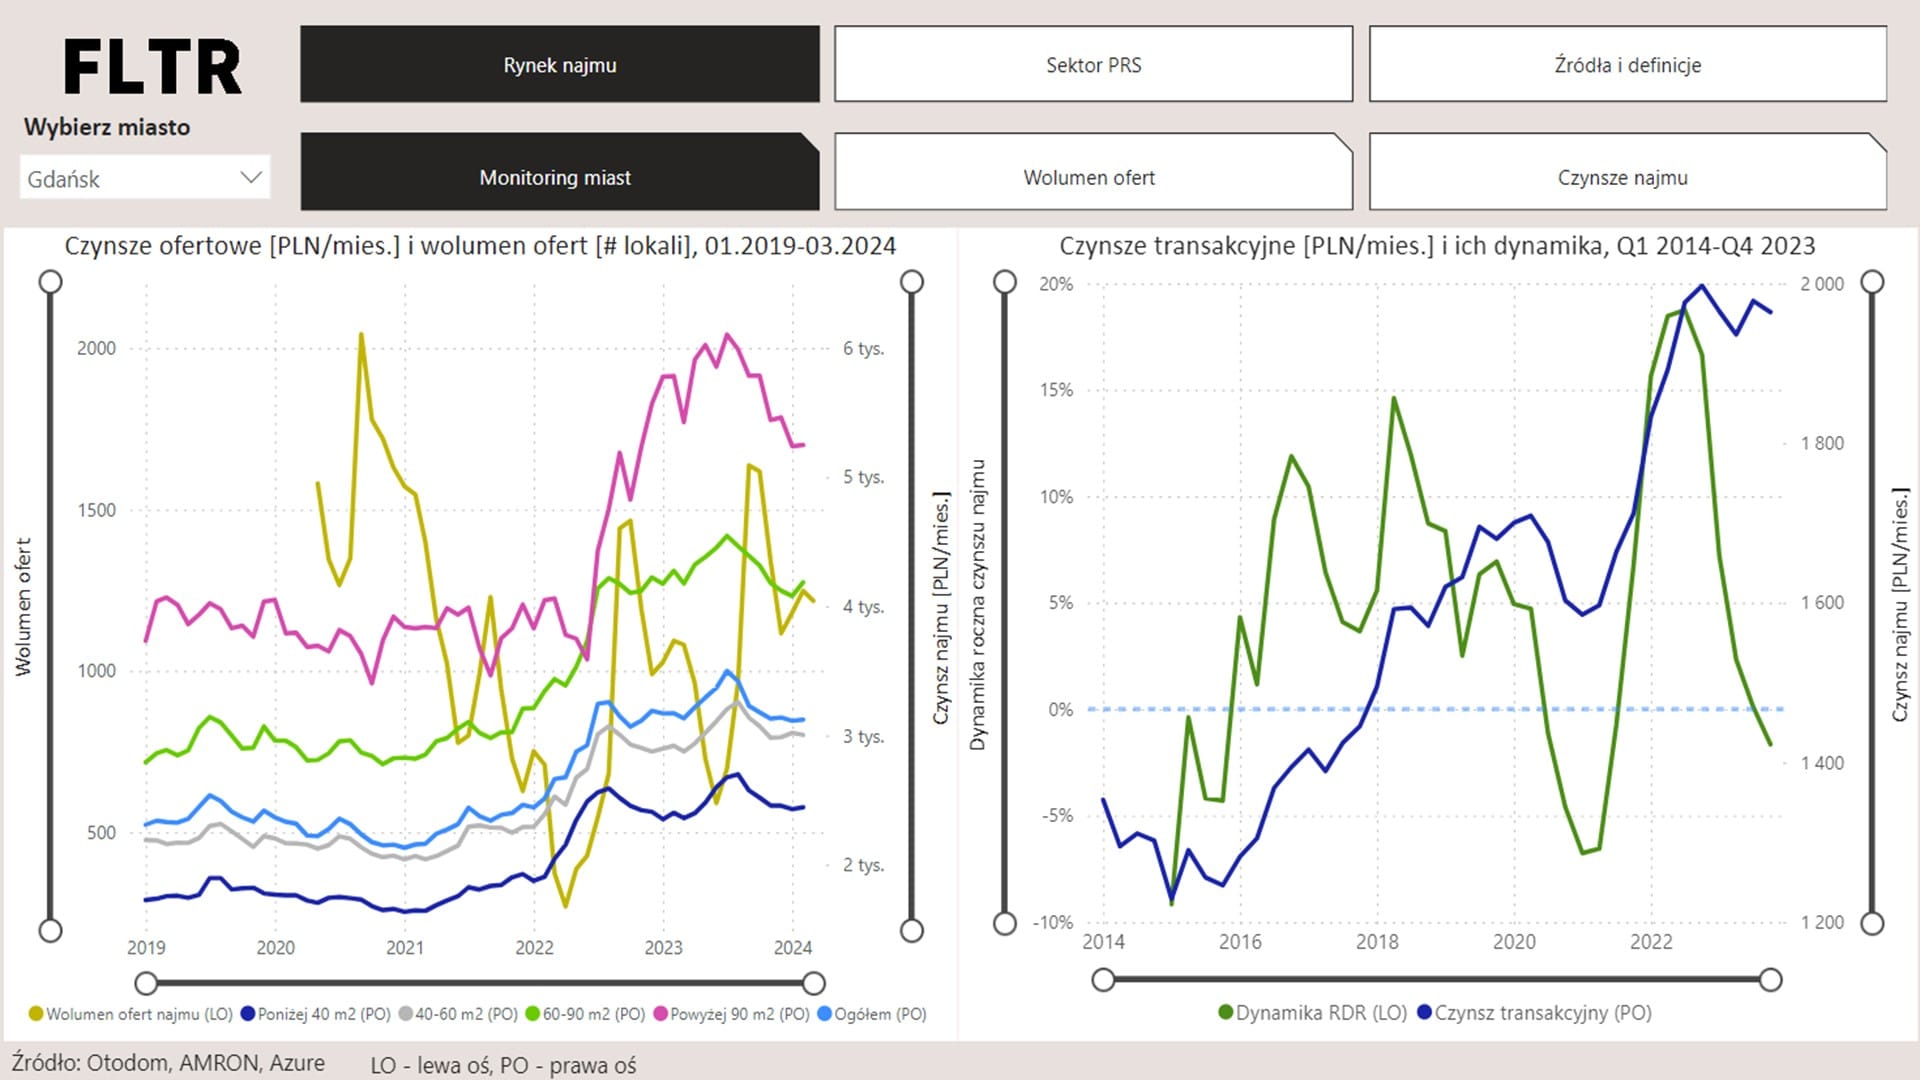1920x1080 pixels.
Task: Click the FLTR logo
Action: click(x=152, y=67)
